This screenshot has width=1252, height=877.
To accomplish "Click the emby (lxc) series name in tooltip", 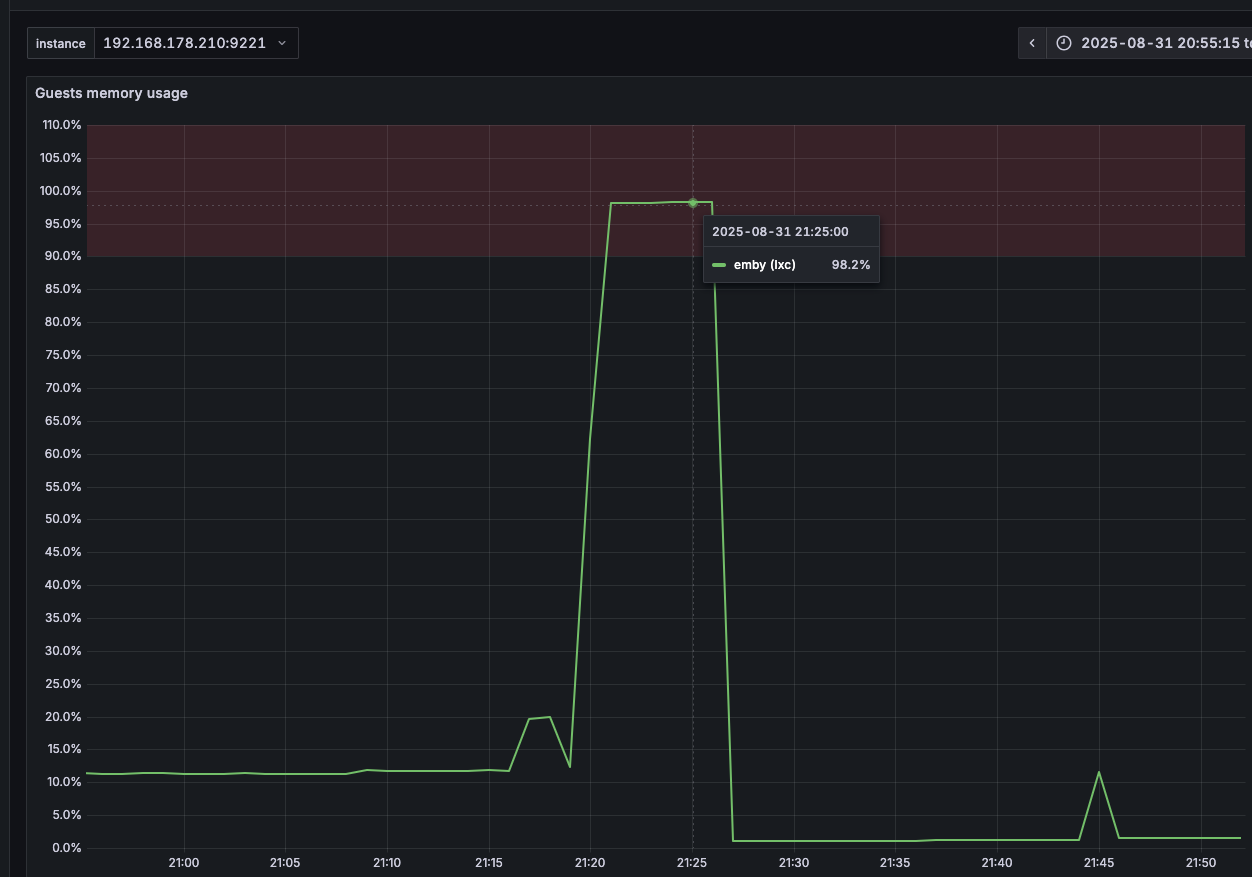I will point(764,265).
